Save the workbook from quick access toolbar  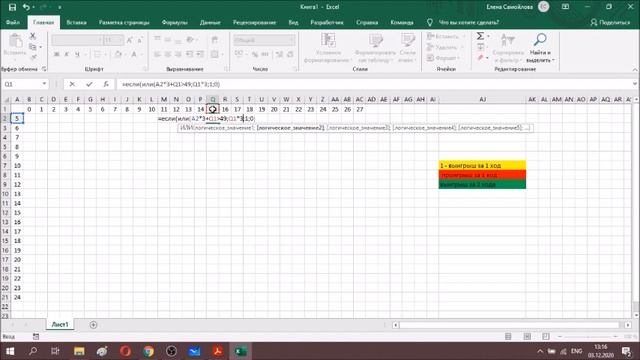[12, 7]
